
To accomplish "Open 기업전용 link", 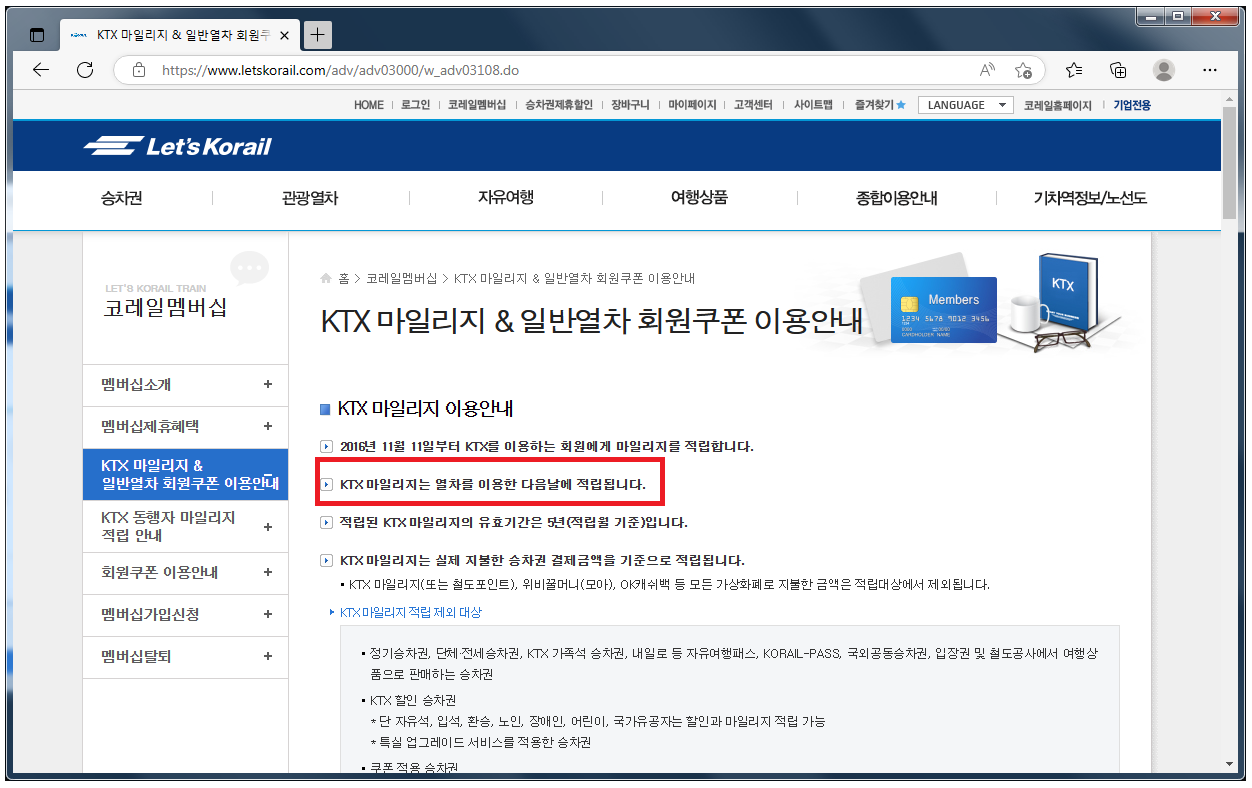I will coord(1132,105).
